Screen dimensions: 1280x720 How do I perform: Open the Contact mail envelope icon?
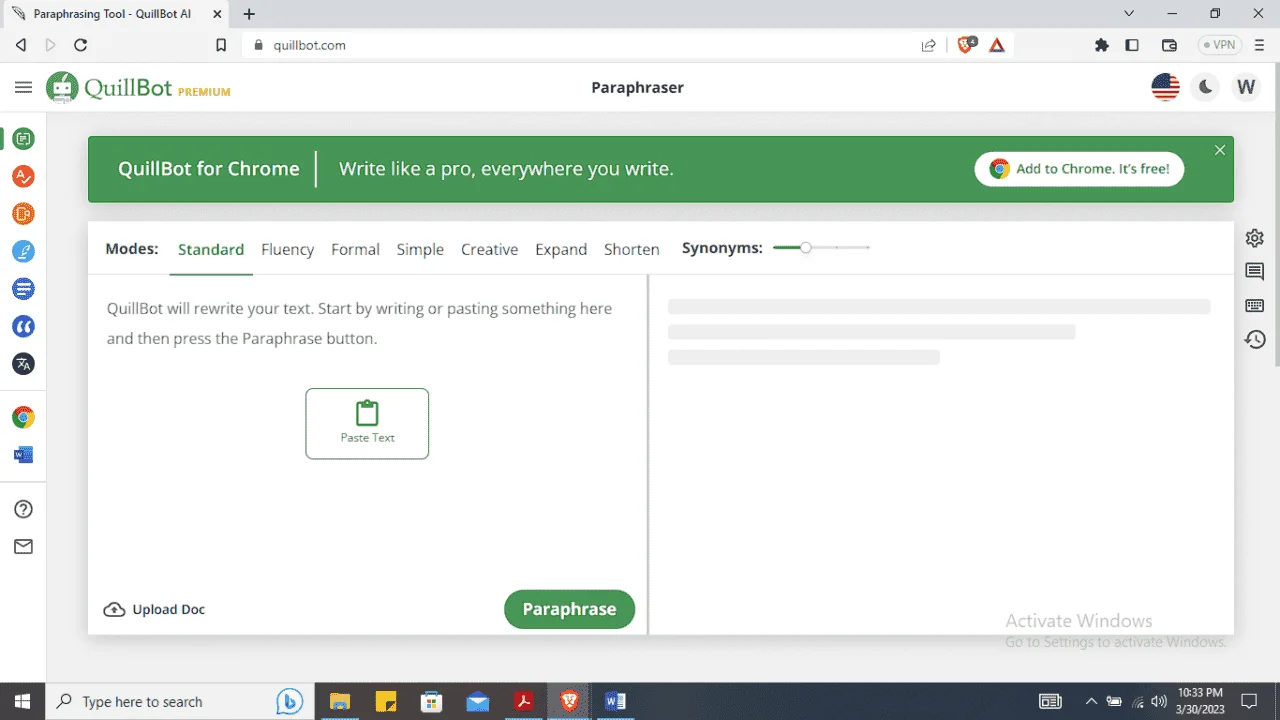23,547
